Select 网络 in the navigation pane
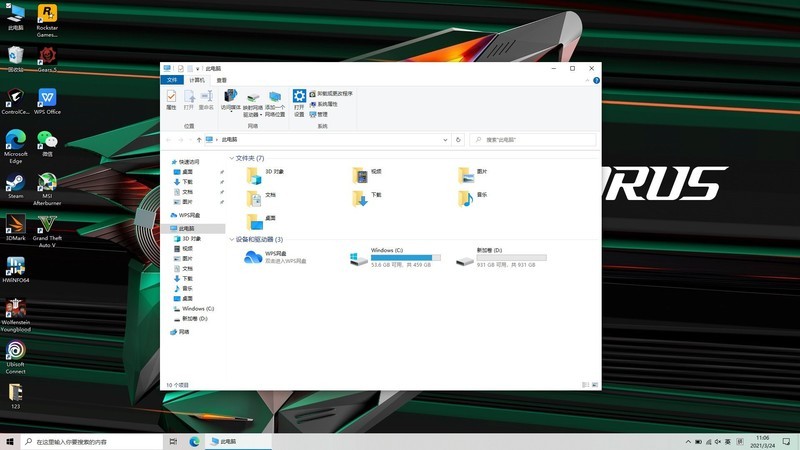The image size is (800, 450). pyautogui.click(x=180, y=332)
